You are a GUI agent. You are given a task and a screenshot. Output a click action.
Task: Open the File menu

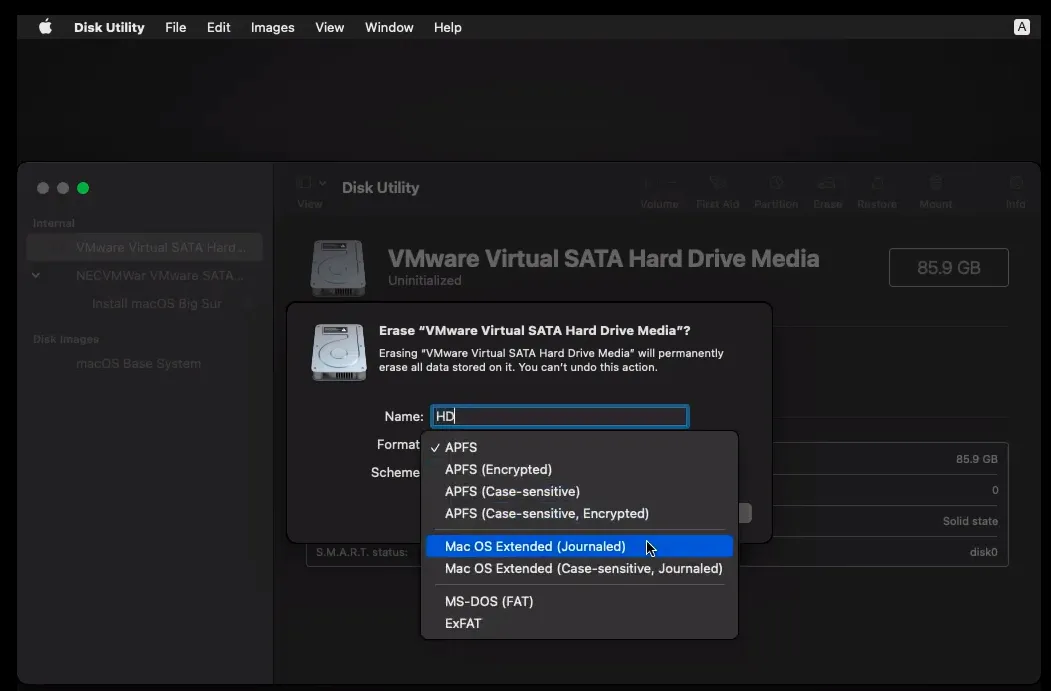[x=176, y=27]
